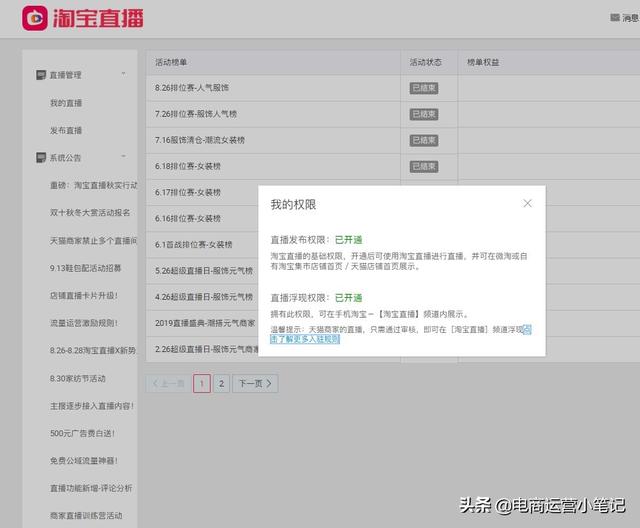Open the 消息 message icon
This screenshot has width=640, height=528.
click(614, 17)
